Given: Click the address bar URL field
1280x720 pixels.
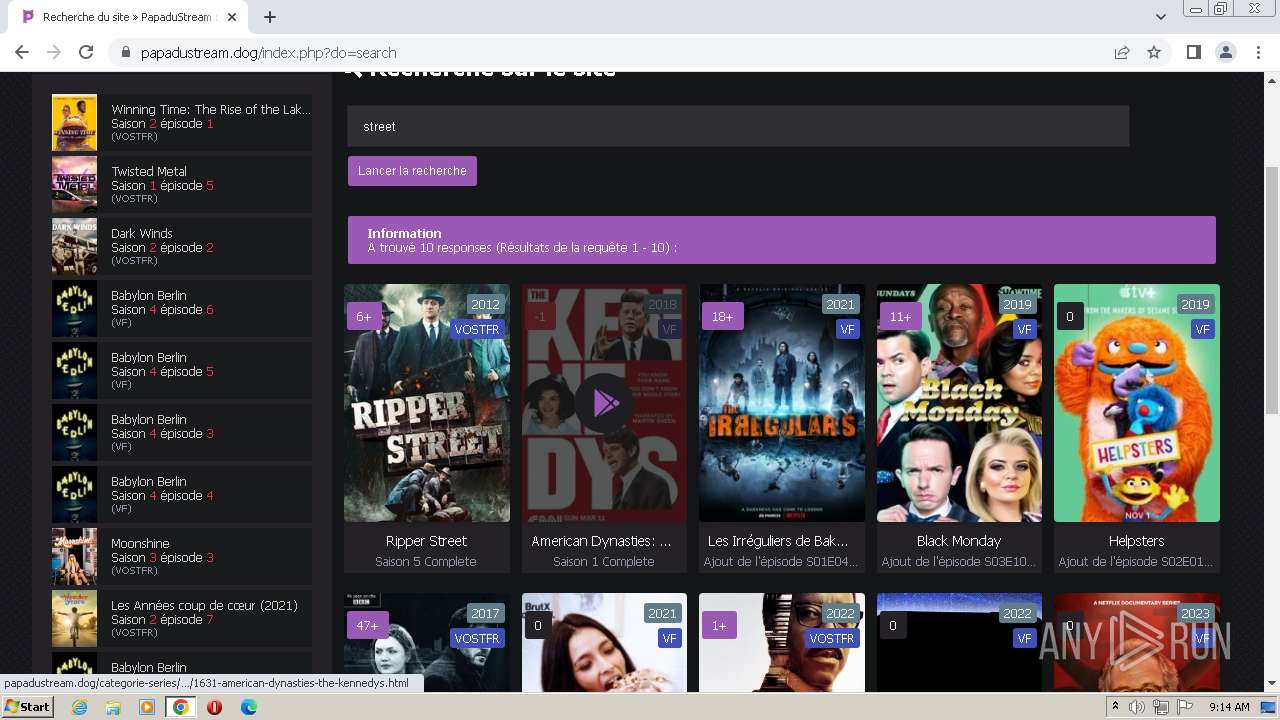Looking at the screenshot, I should (620, 52).
